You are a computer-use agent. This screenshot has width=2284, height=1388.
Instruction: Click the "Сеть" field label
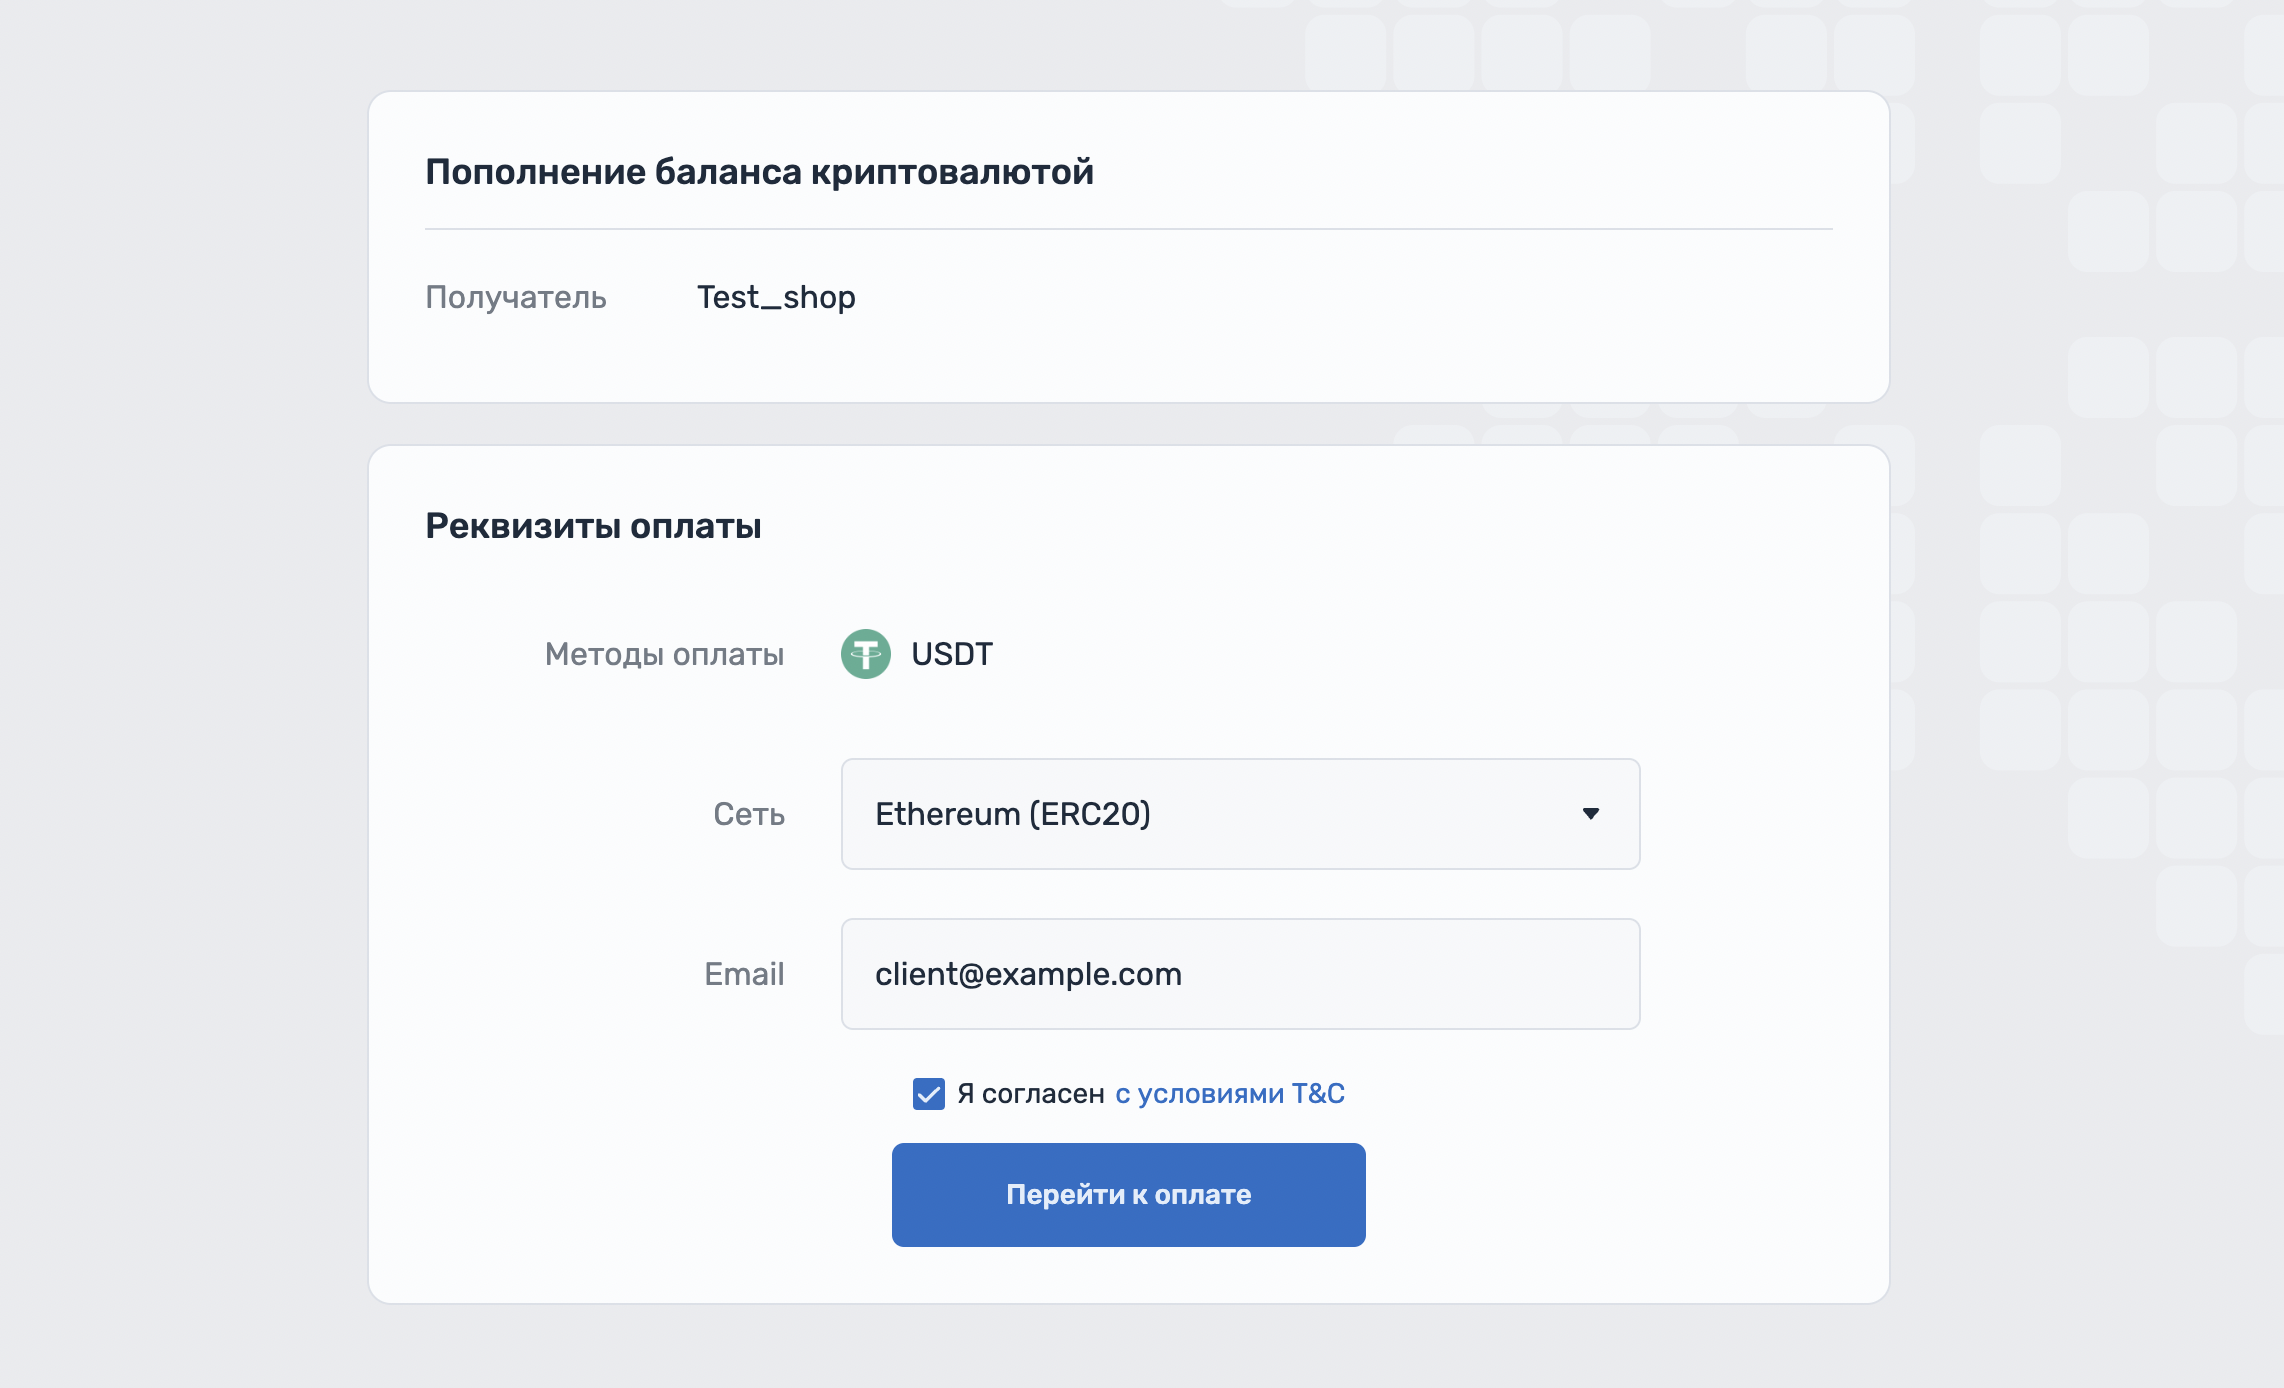[x=748, y=814]
